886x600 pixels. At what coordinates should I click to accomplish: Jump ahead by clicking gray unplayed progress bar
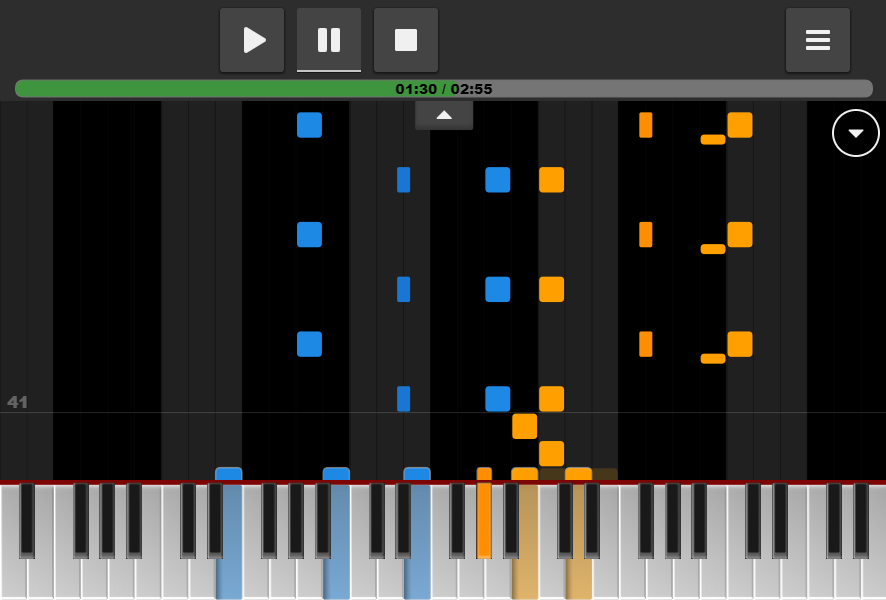click(680, 89)
